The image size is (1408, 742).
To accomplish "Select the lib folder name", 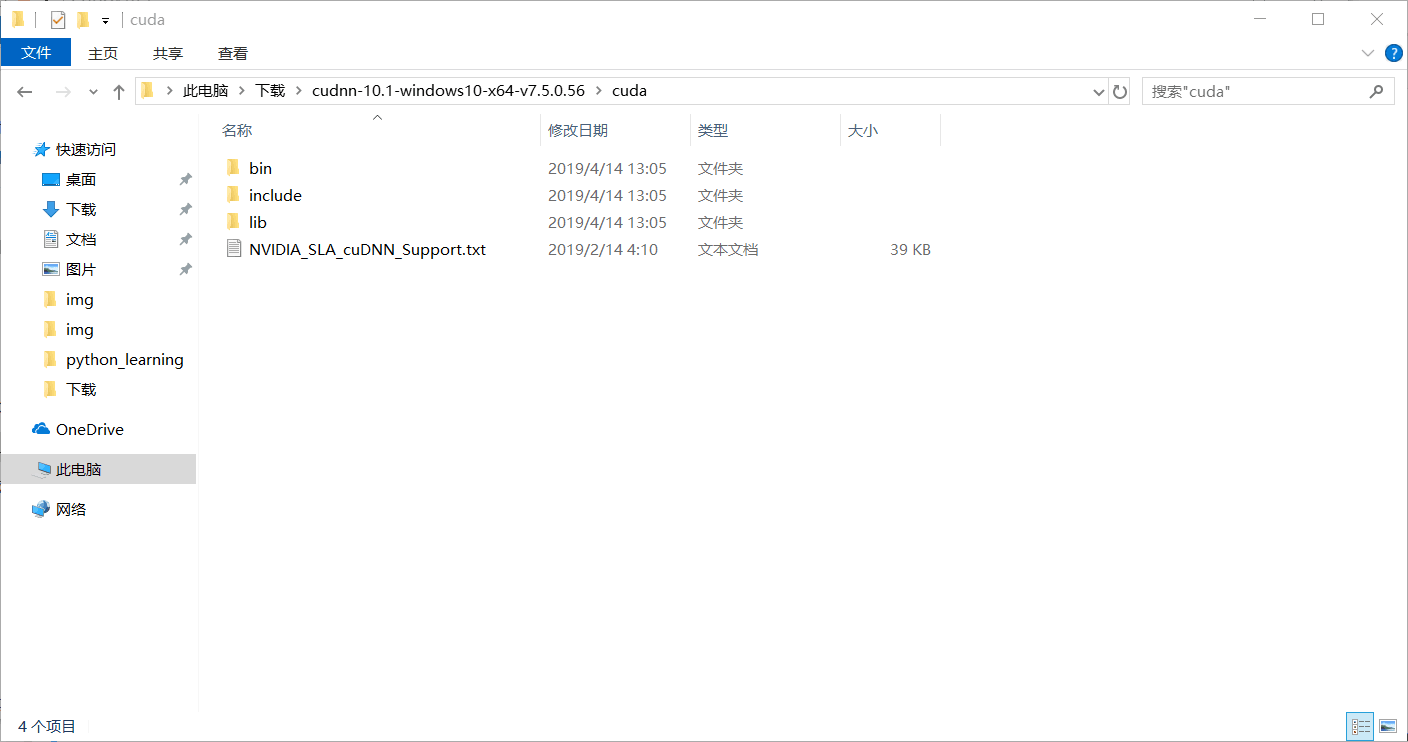I will click(258, 222).
